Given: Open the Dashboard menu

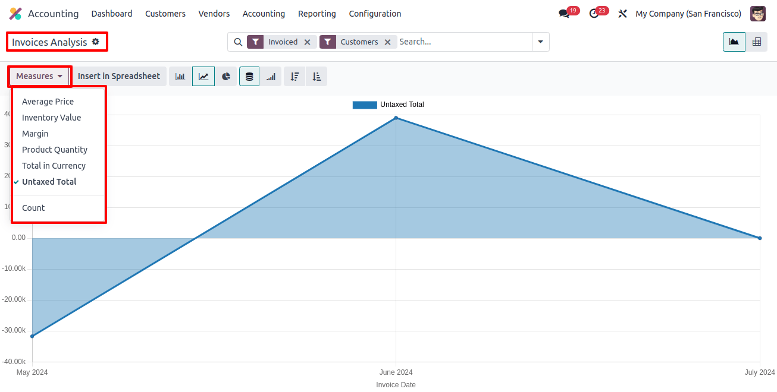Looking at the screenshot, I should (x=112, y=14).
